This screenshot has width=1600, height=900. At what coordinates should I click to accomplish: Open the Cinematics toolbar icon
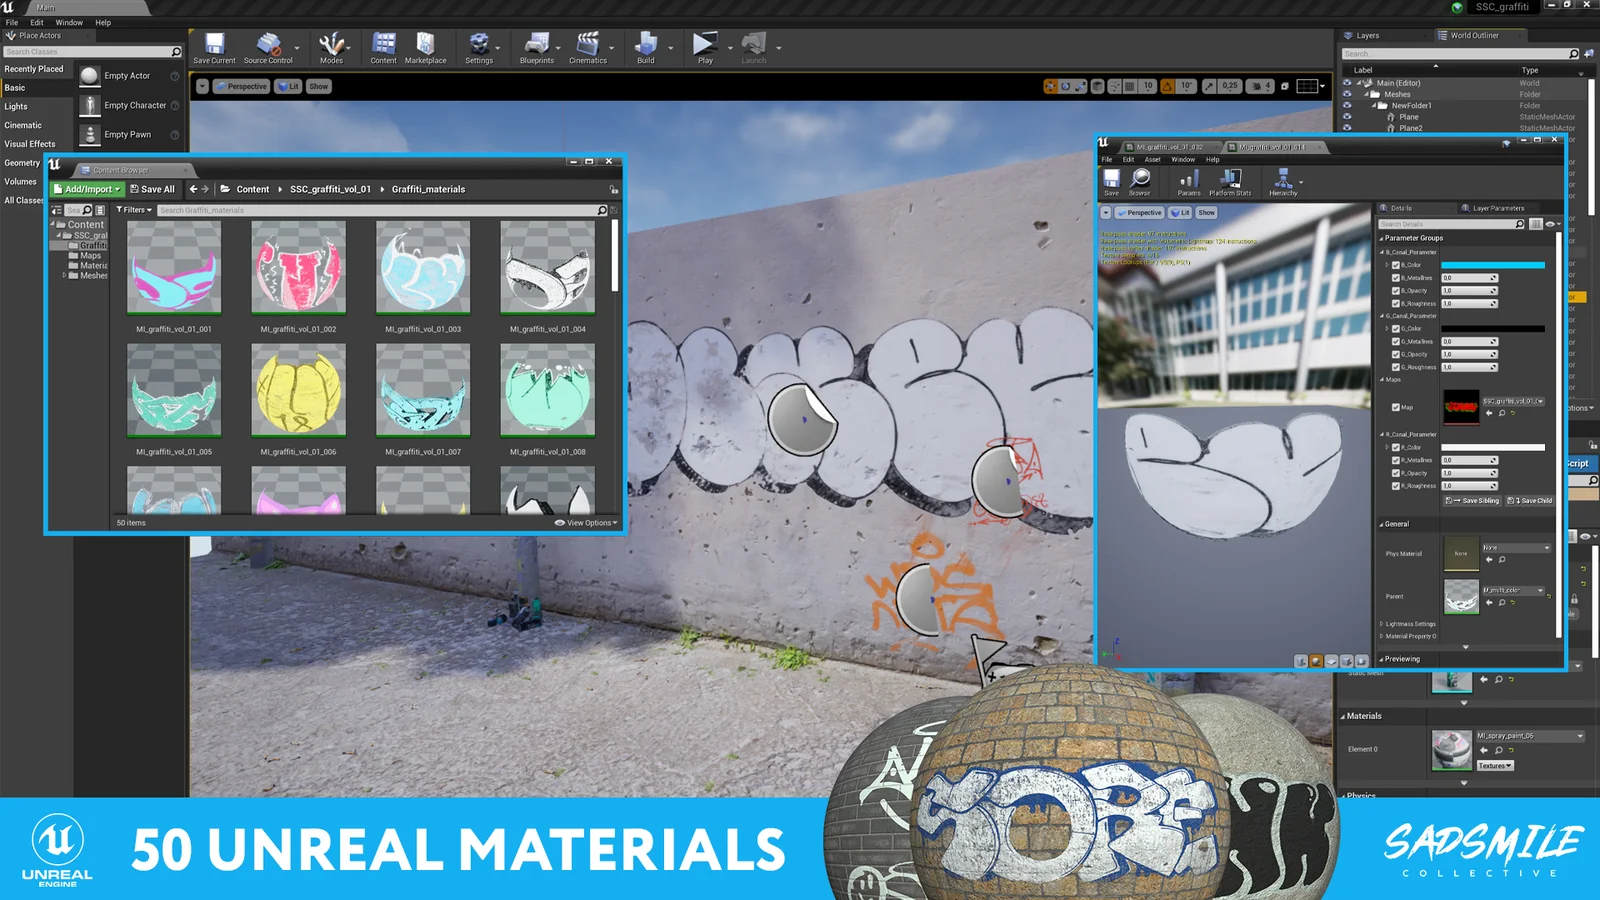(x=588, y=46)
